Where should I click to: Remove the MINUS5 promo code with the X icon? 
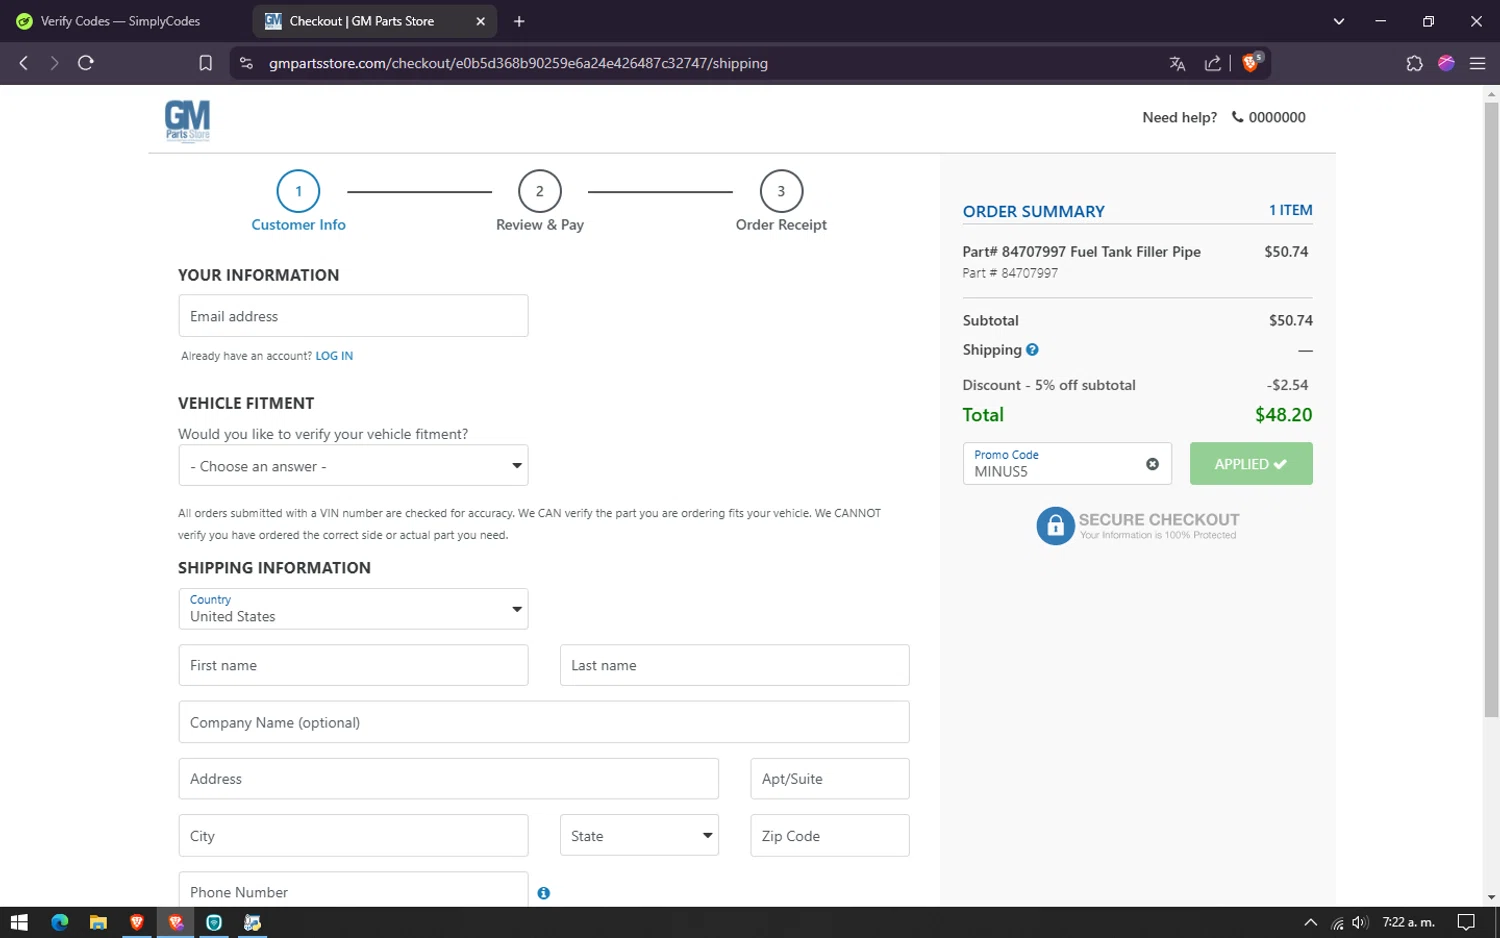pyautogui.click(x=1152, y=464)
